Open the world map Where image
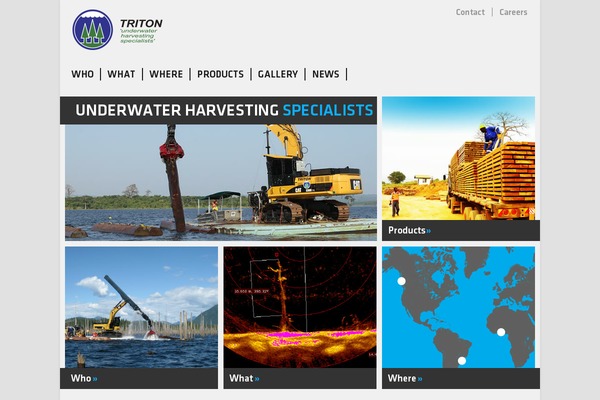This screenshot has height=400, width=600. [458, 307]
